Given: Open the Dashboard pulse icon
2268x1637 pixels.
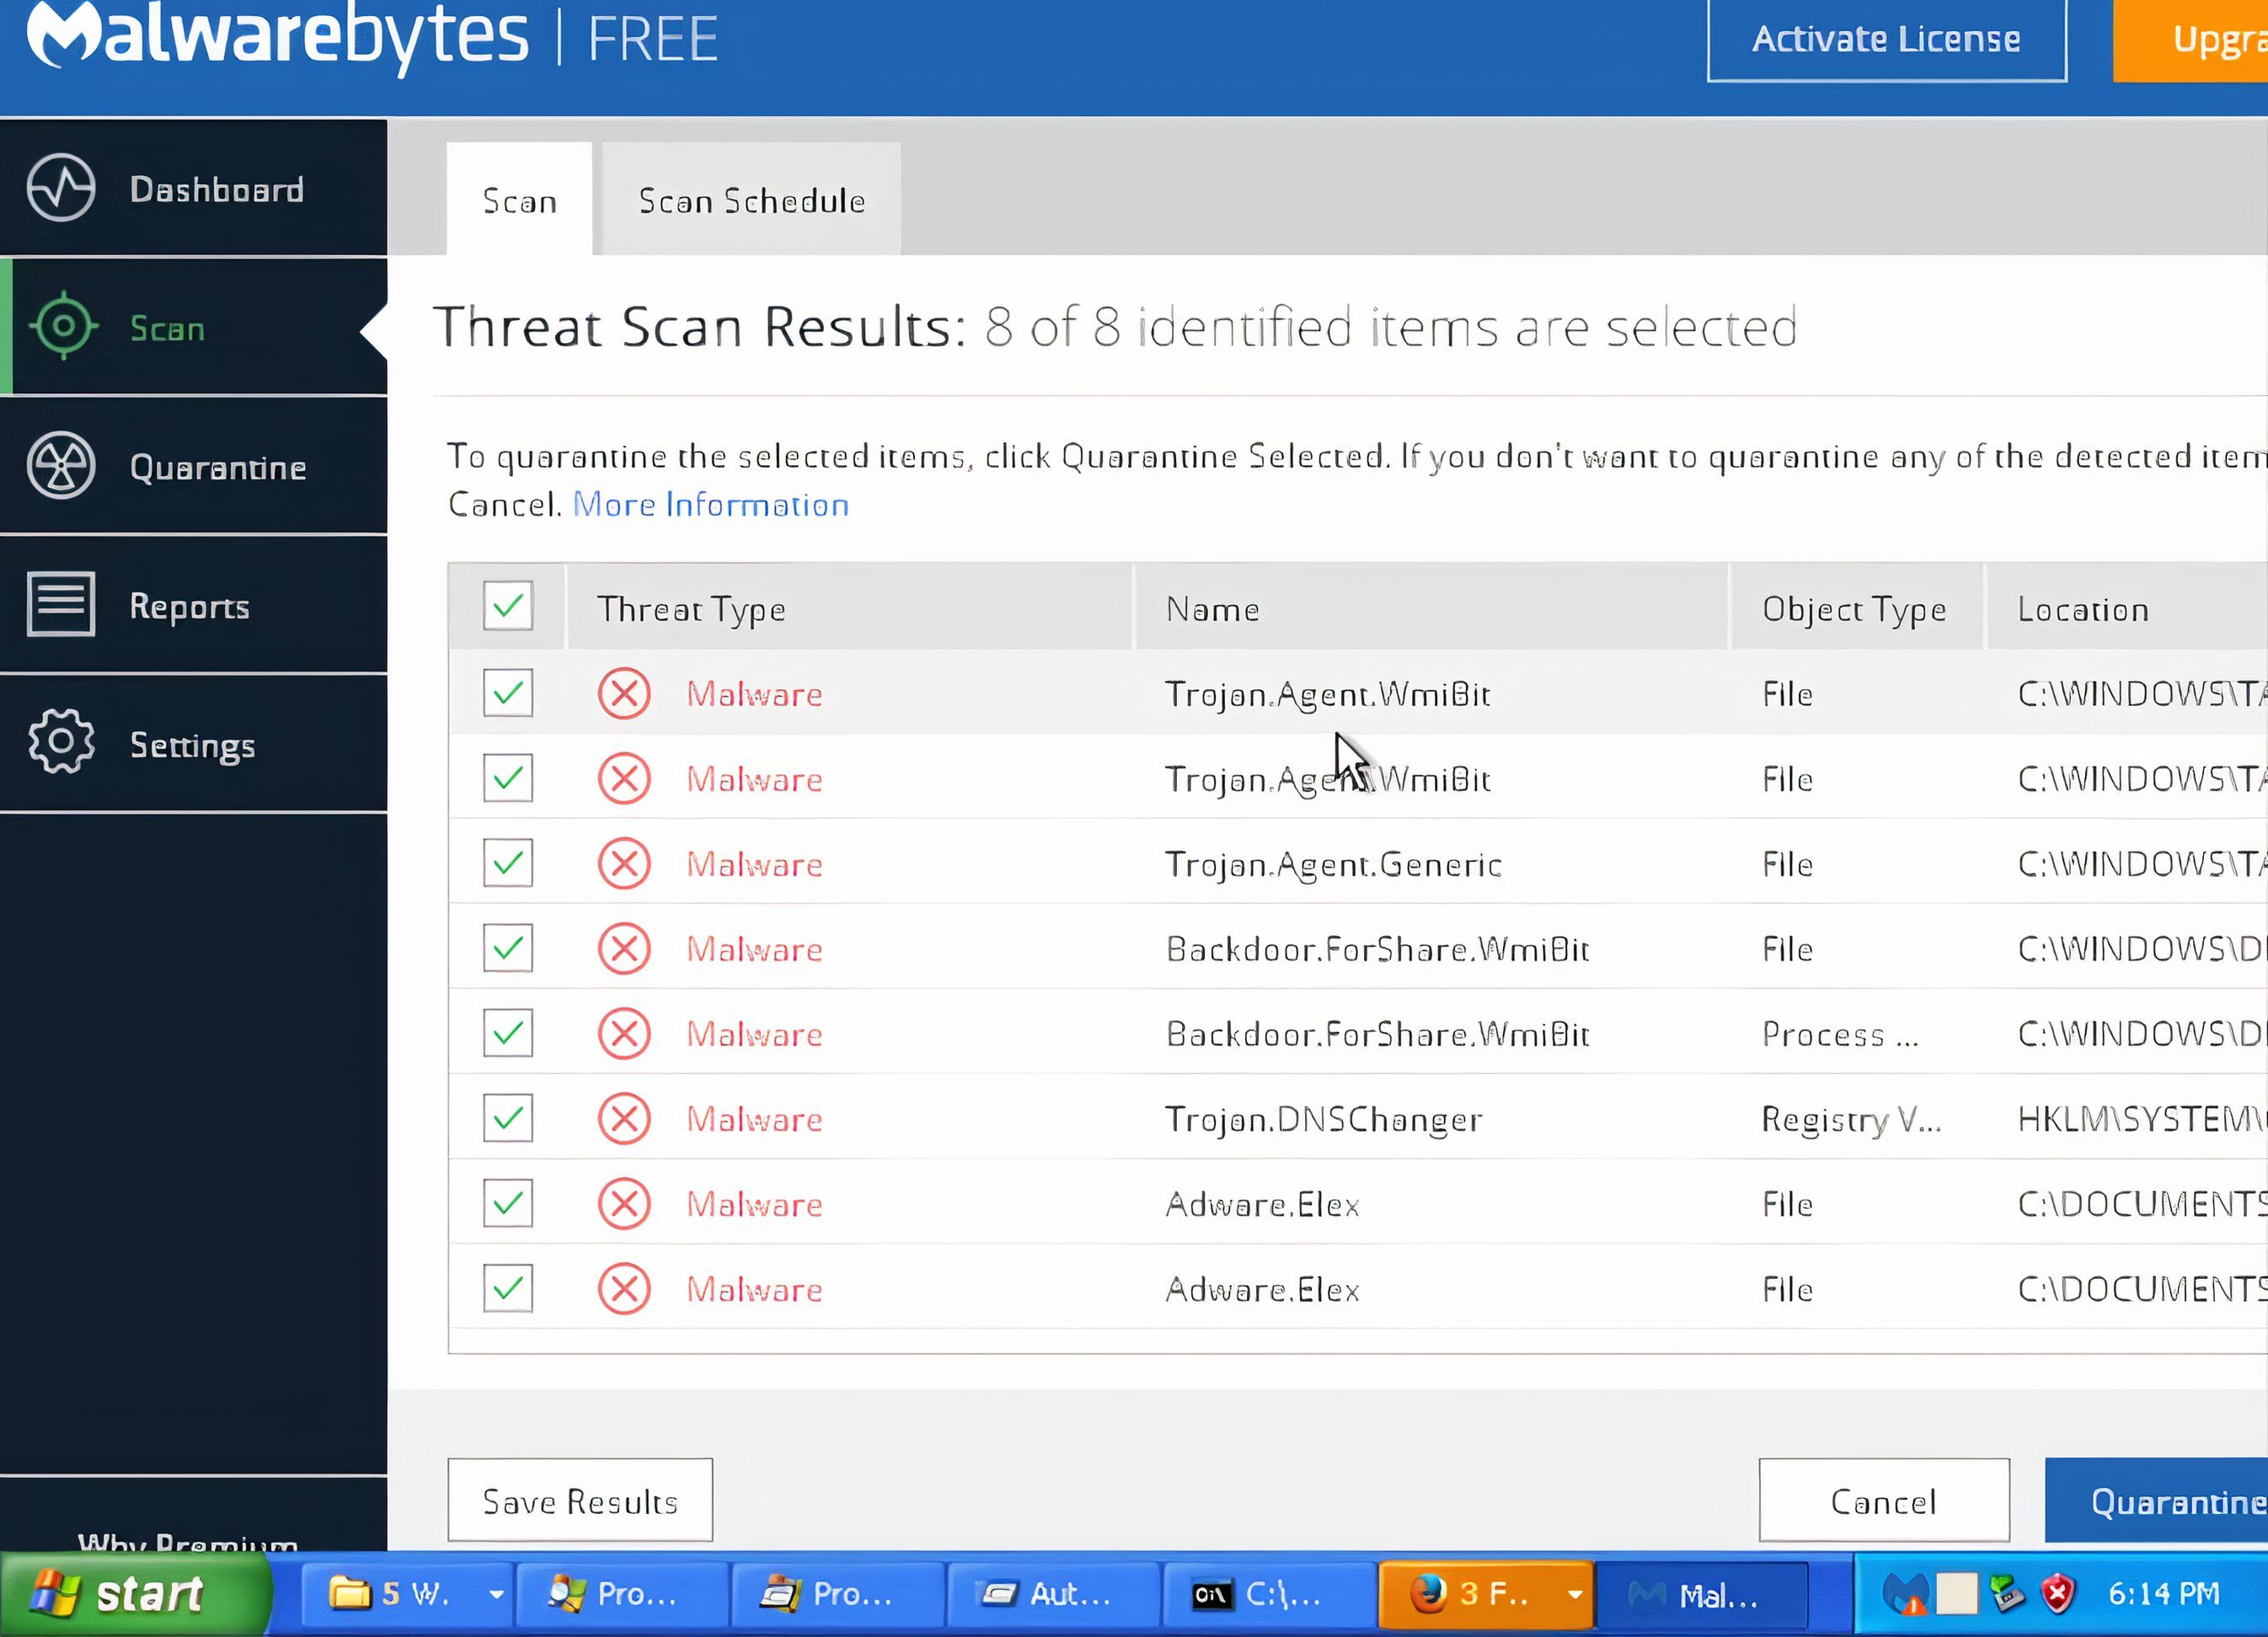Looking at the screenshot, I should (61, 188).
